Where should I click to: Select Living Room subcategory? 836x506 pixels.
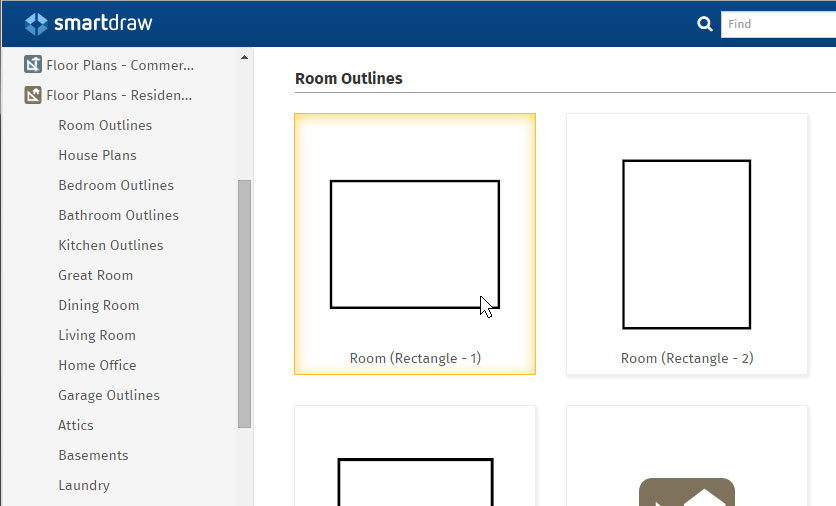[x=97, y=335]
